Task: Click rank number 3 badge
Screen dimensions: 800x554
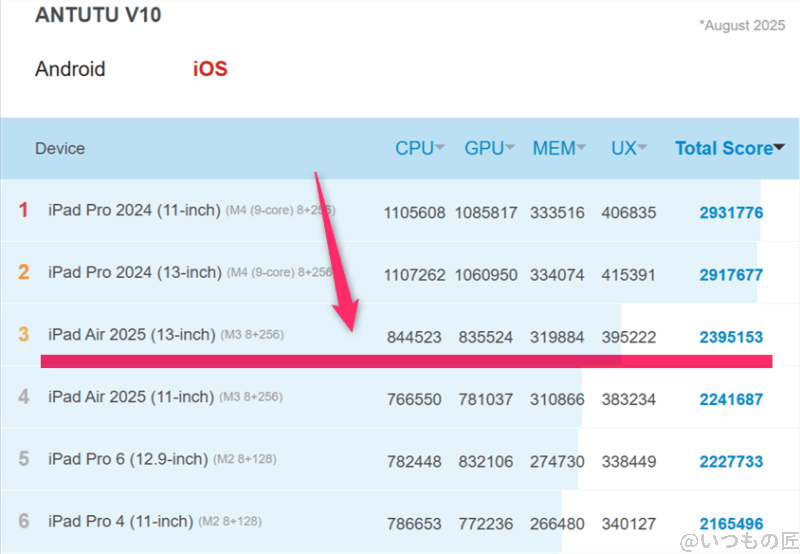Action: (x=24, y=334)
